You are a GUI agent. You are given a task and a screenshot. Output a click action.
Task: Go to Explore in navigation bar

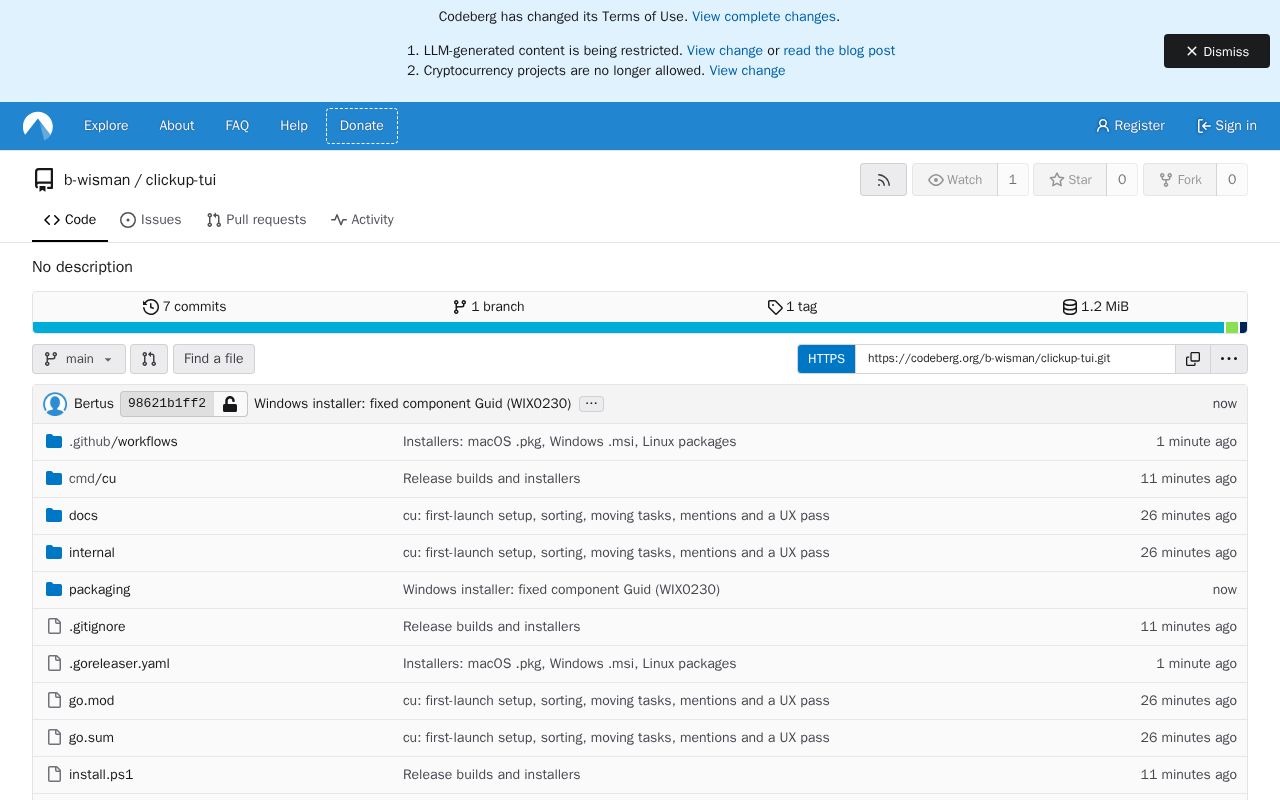(106, 126)
